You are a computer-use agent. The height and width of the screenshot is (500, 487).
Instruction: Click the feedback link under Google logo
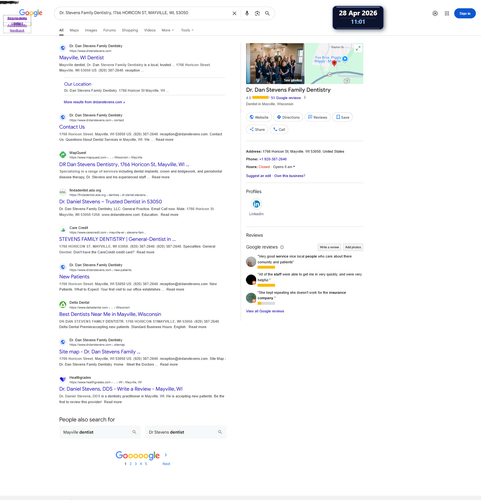[17, 31]
